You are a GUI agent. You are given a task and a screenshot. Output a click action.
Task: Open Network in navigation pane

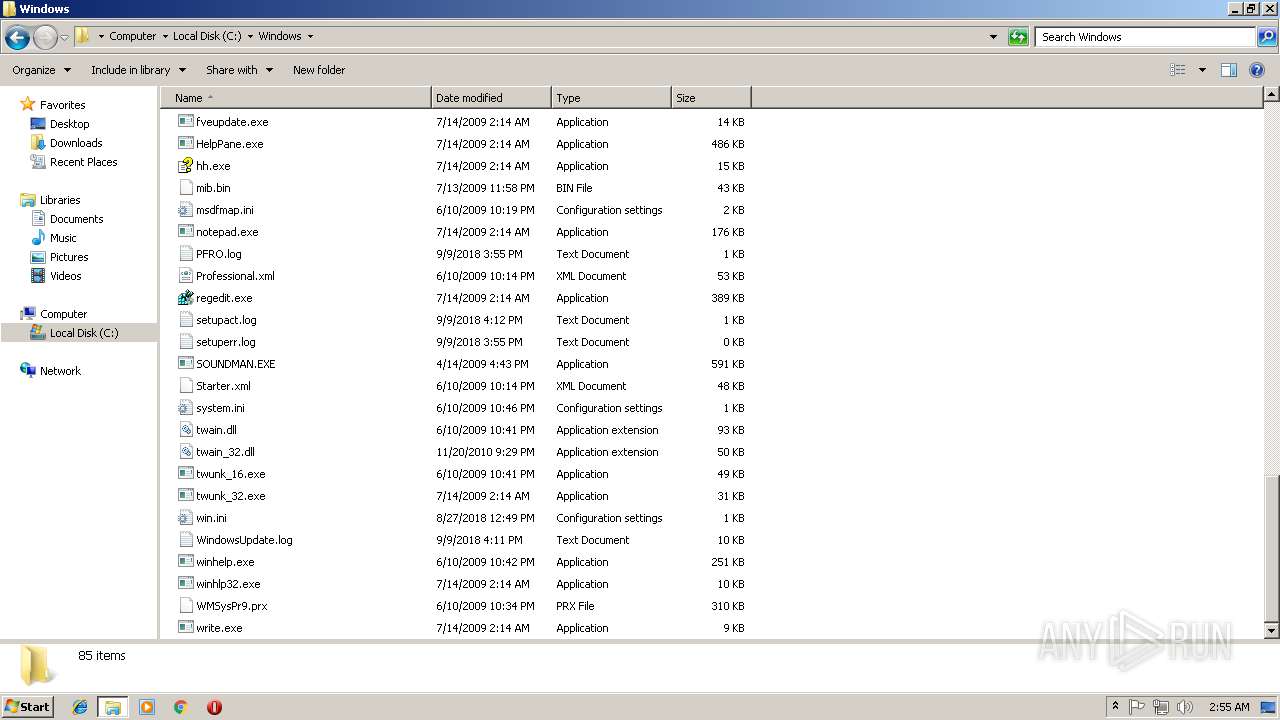pos(60,371)
